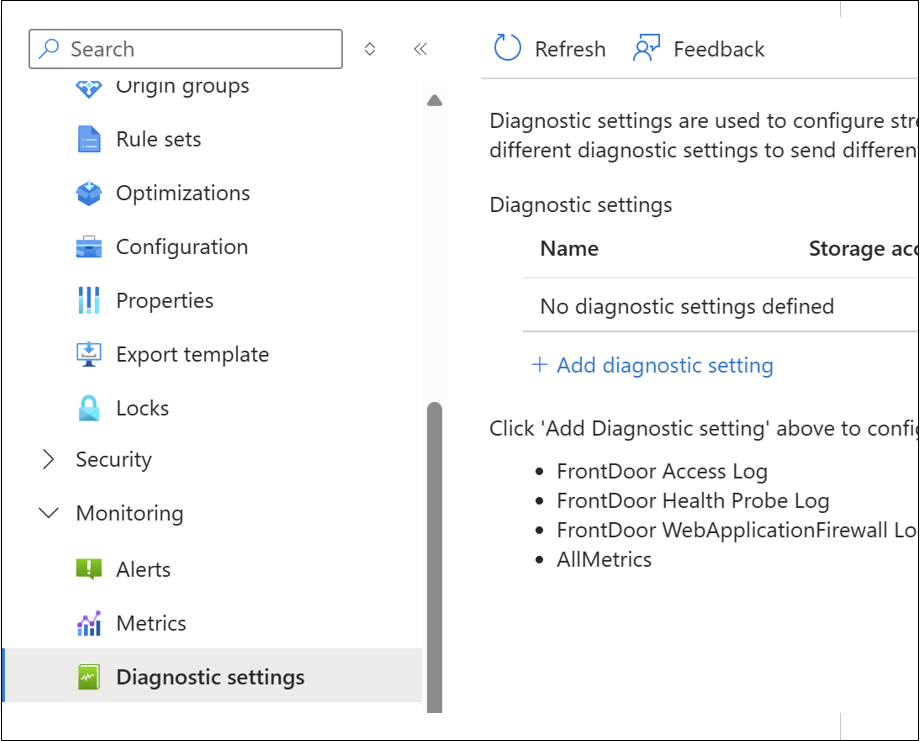Viewport: 920px width, 741px height.
Task: Click the Alerts exclamation icon
Action: click(x=89, y=570)
